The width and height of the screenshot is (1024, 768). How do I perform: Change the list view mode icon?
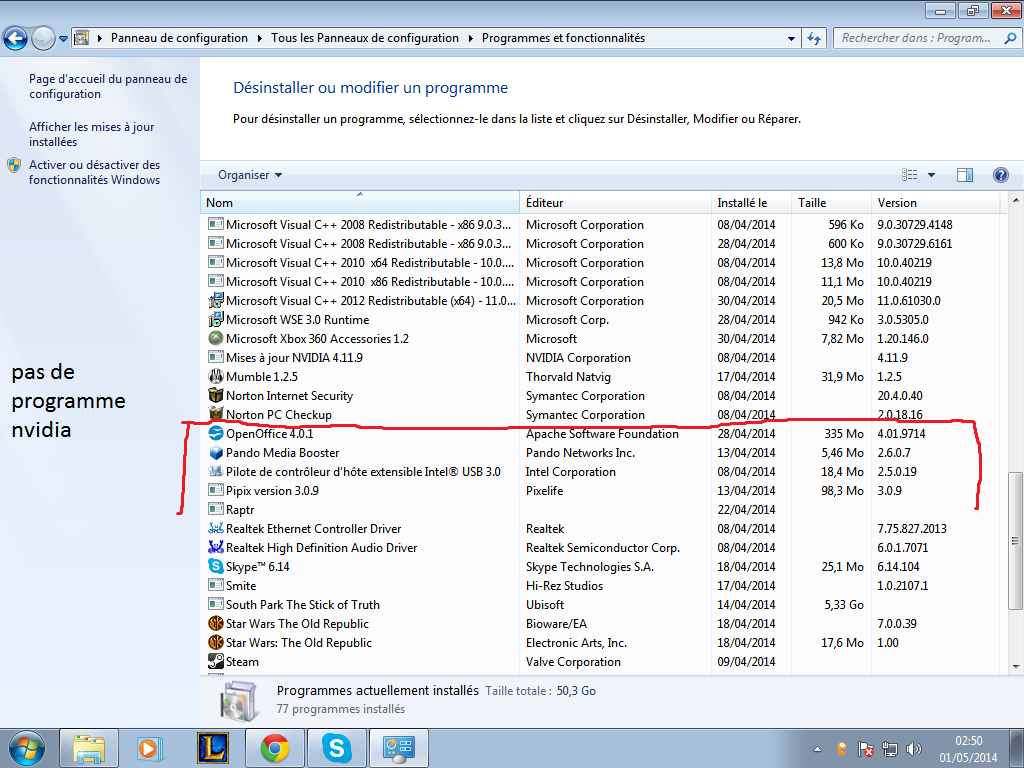(x=910, y=174)
